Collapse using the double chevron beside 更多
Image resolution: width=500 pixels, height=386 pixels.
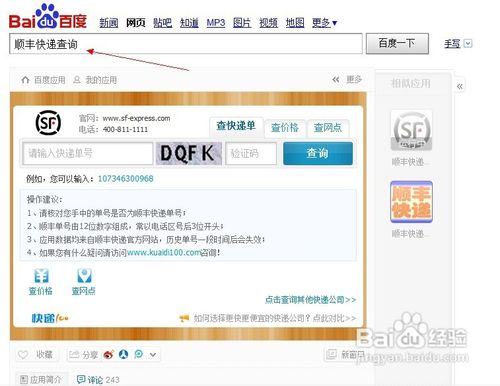(x=336, y=79)
